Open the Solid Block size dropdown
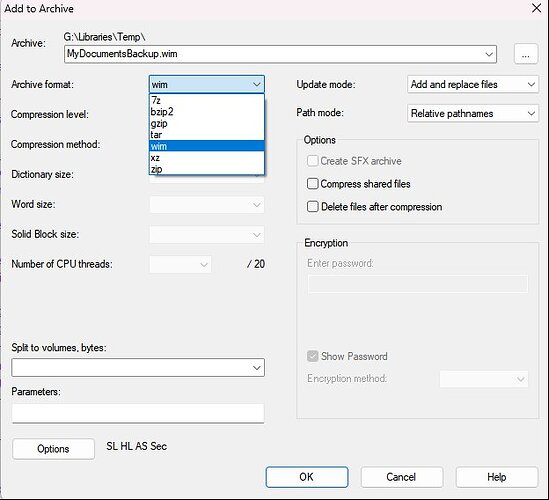 207,235
